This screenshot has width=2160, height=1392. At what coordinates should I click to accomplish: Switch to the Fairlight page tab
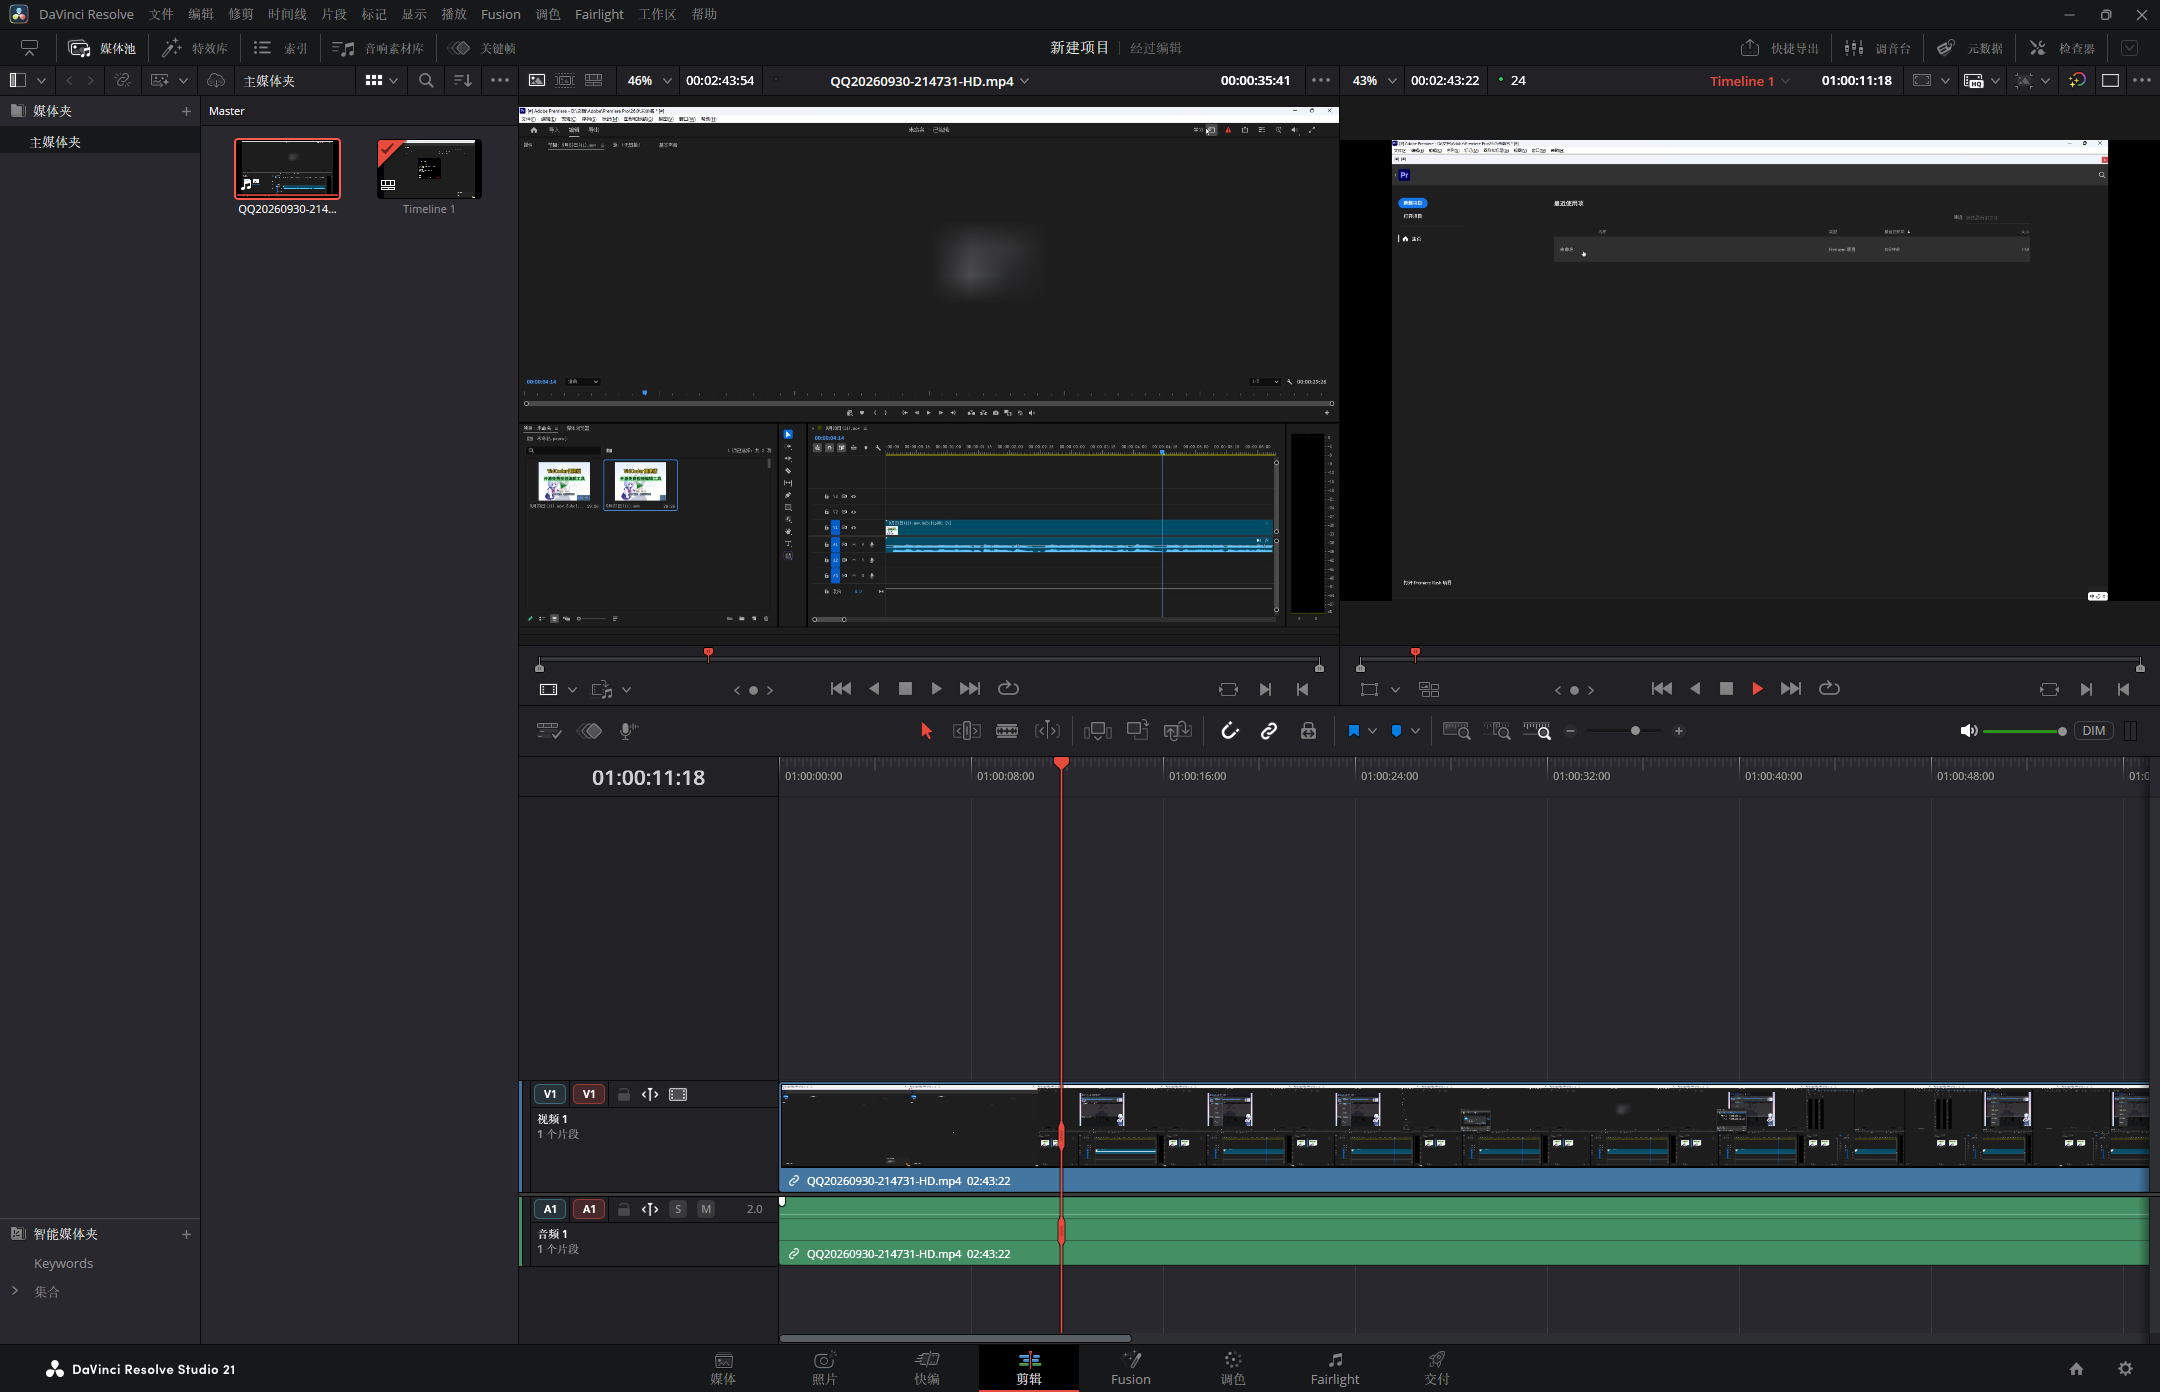point(1335,1368)
